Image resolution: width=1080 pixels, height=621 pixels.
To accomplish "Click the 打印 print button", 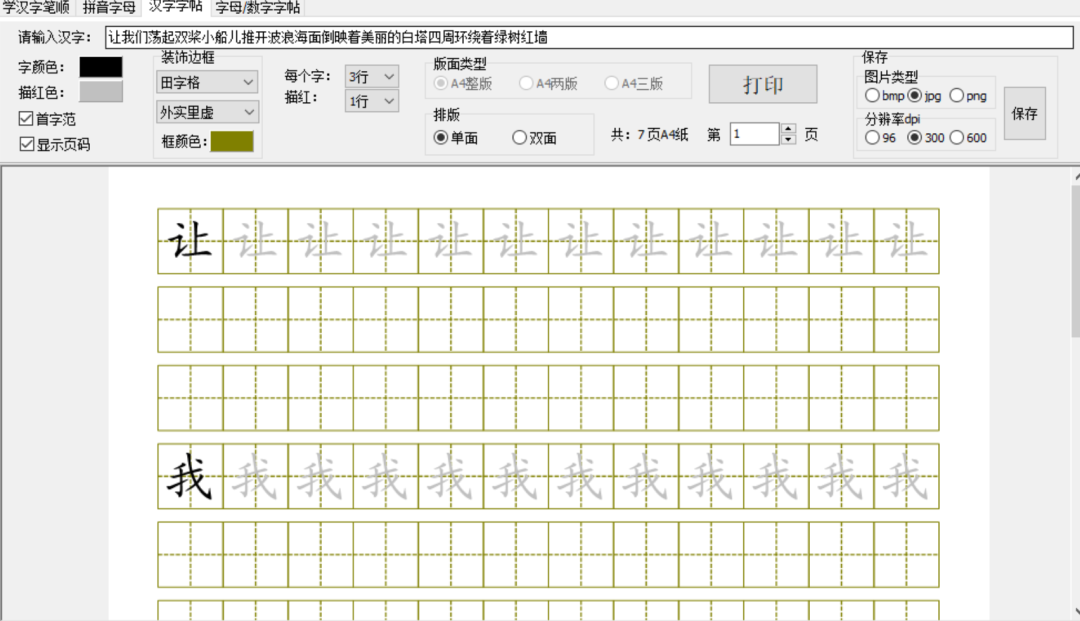I will (763, 84).
